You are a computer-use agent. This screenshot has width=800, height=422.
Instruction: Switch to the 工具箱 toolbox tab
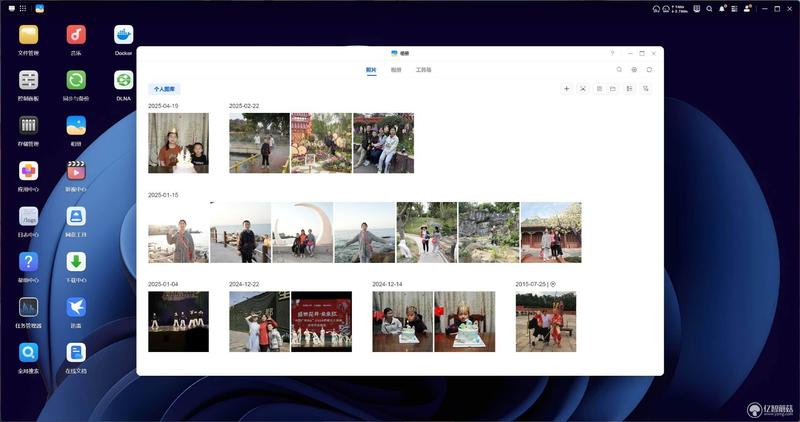(423, 70)
